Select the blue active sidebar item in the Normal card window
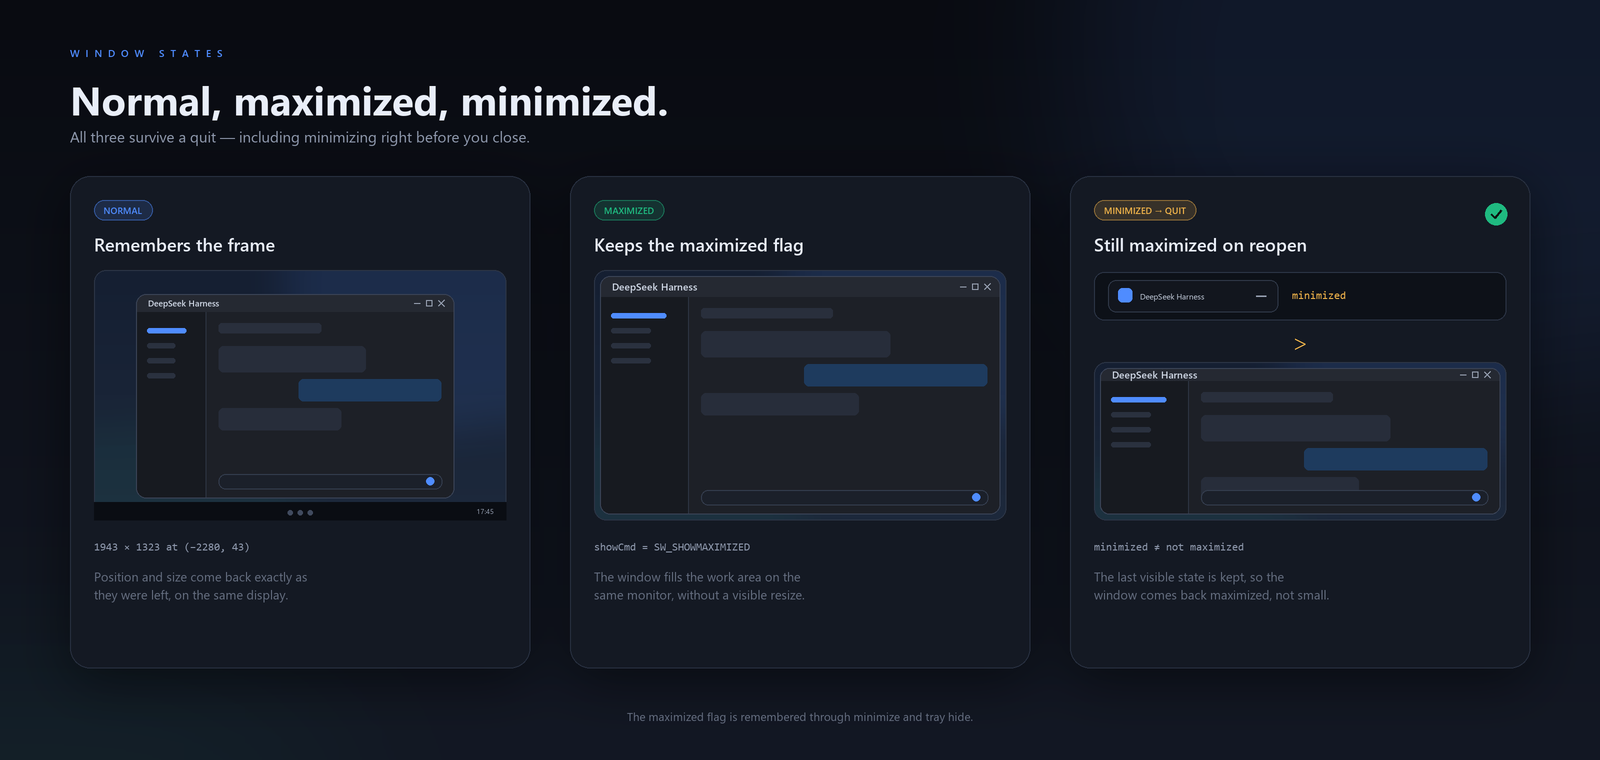1600x760 pixels. (x=167, y=331)
